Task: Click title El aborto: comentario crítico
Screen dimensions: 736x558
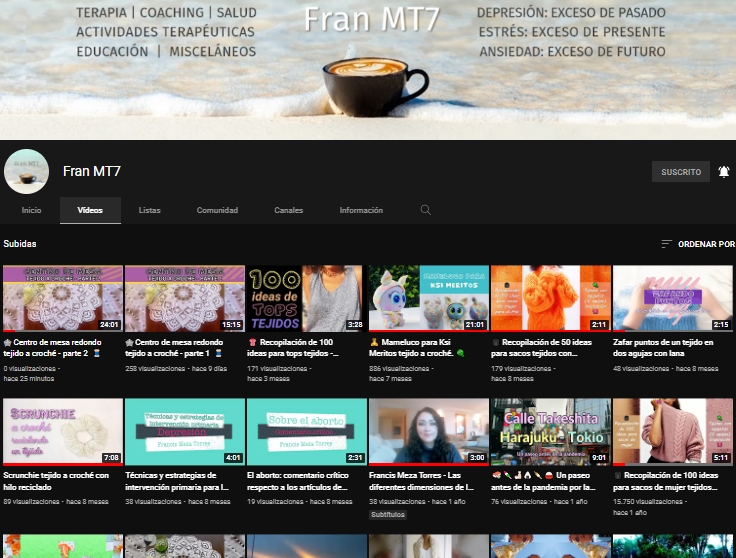Action: tap(298, 481)
